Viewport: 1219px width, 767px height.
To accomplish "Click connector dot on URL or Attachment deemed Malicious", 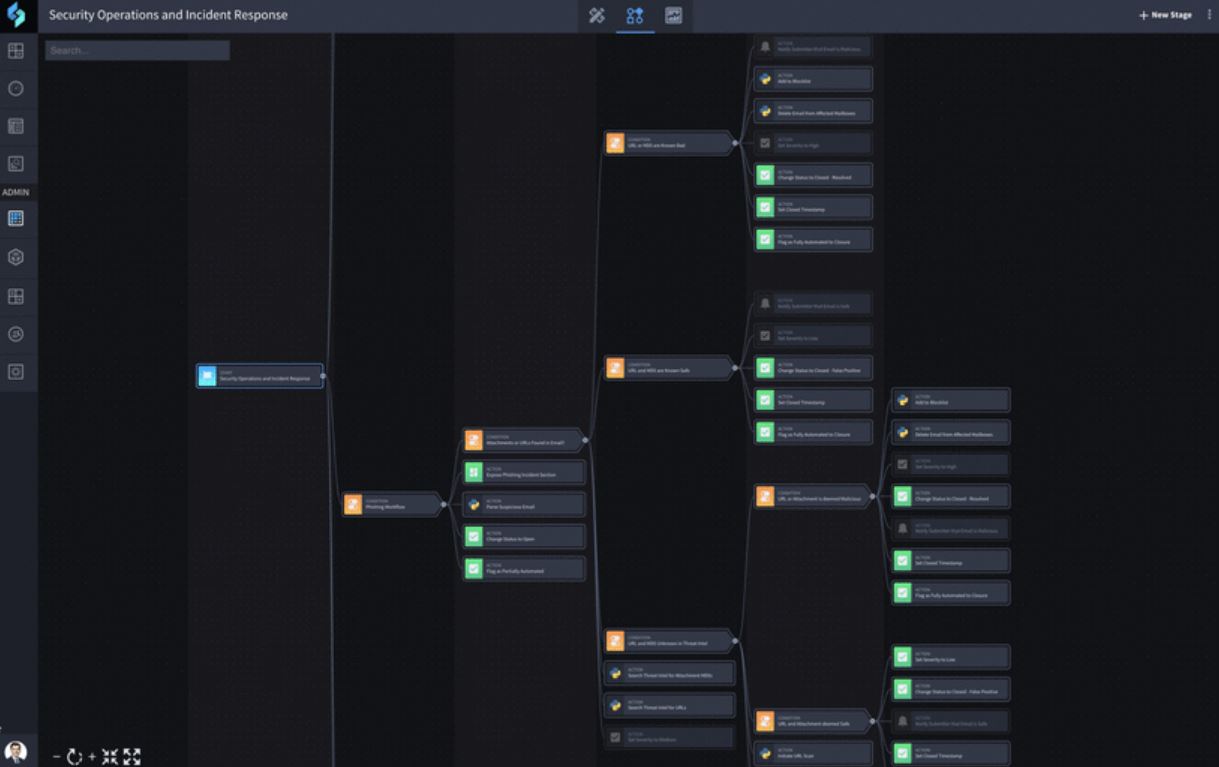I will click(x=873, y=496).
